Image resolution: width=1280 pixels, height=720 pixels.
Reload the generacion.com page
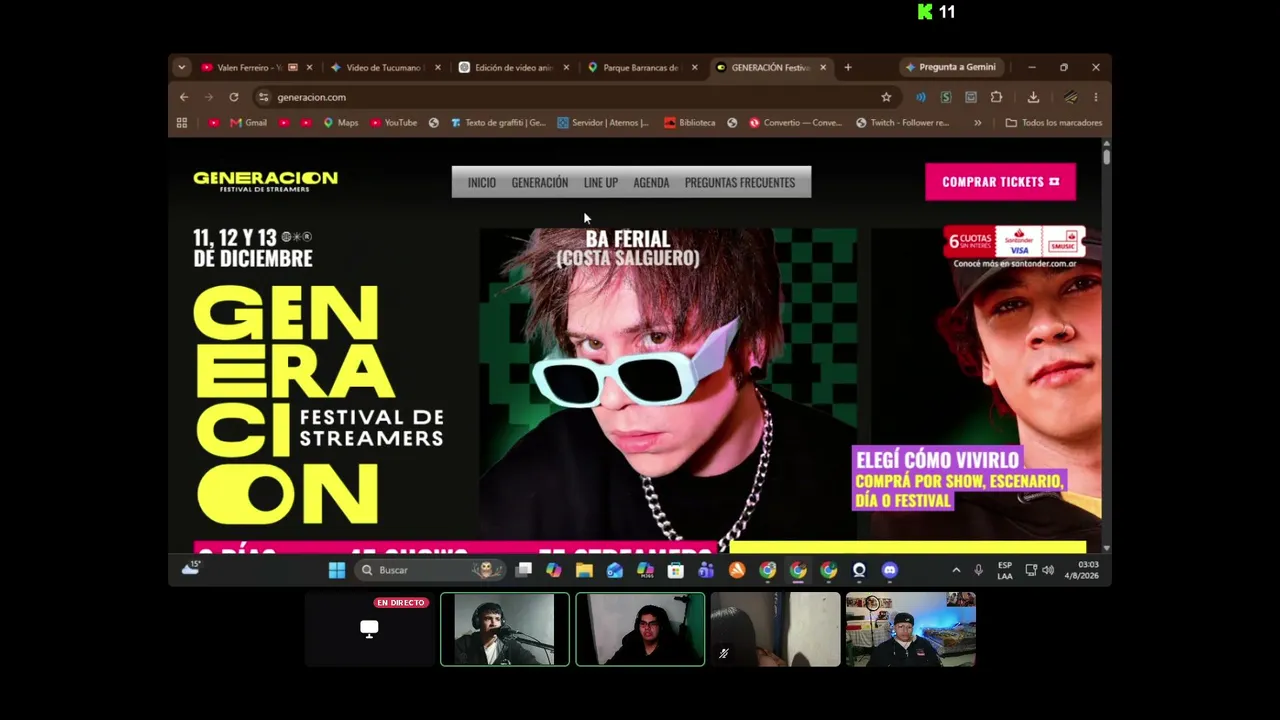(234, 97)
